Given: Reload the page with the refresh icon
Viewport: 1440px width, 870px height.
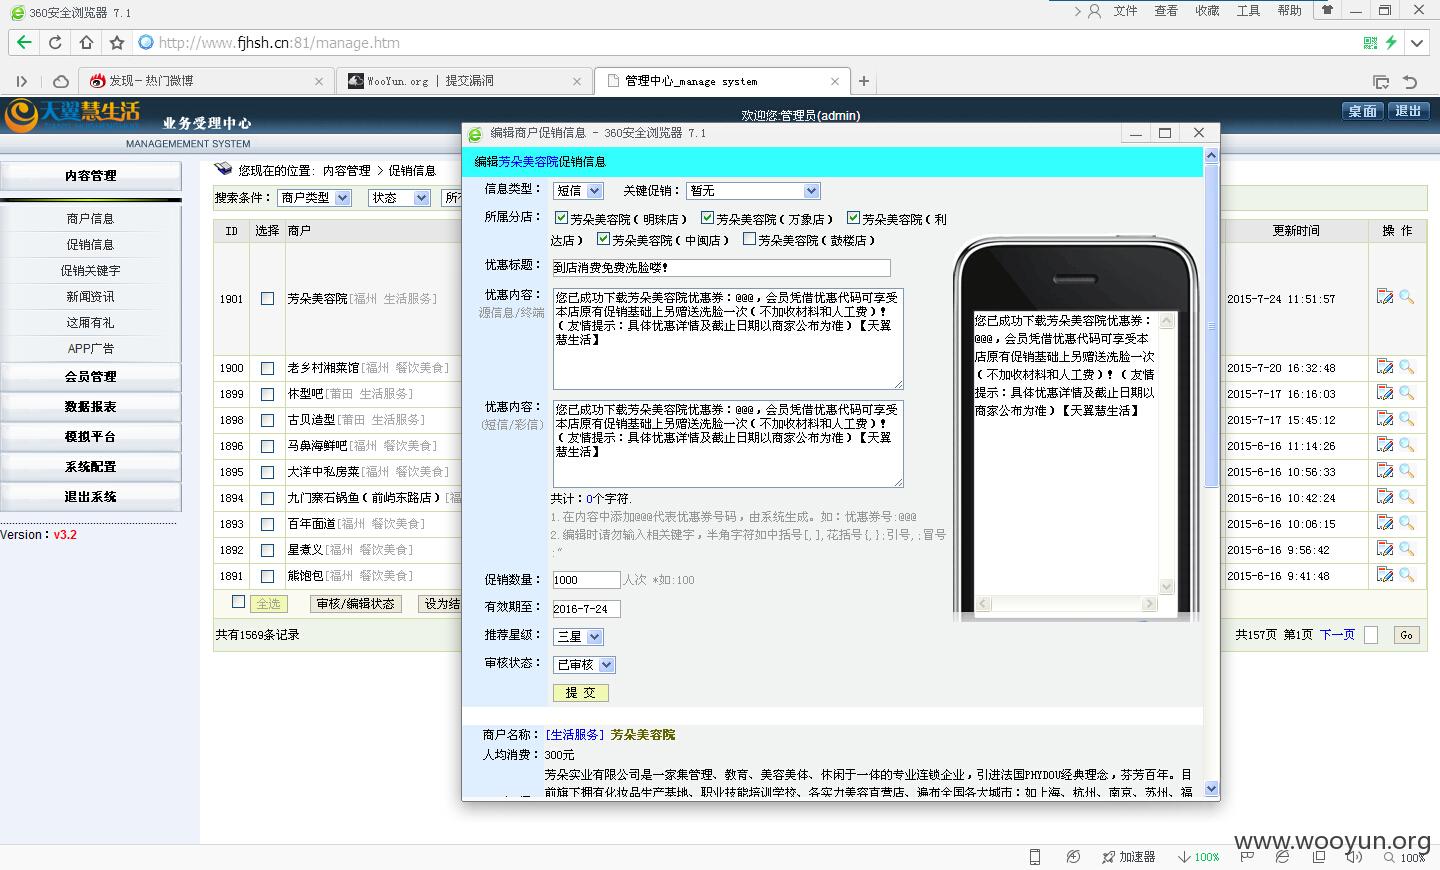Looking at the screenshot, I should point(55,42).
